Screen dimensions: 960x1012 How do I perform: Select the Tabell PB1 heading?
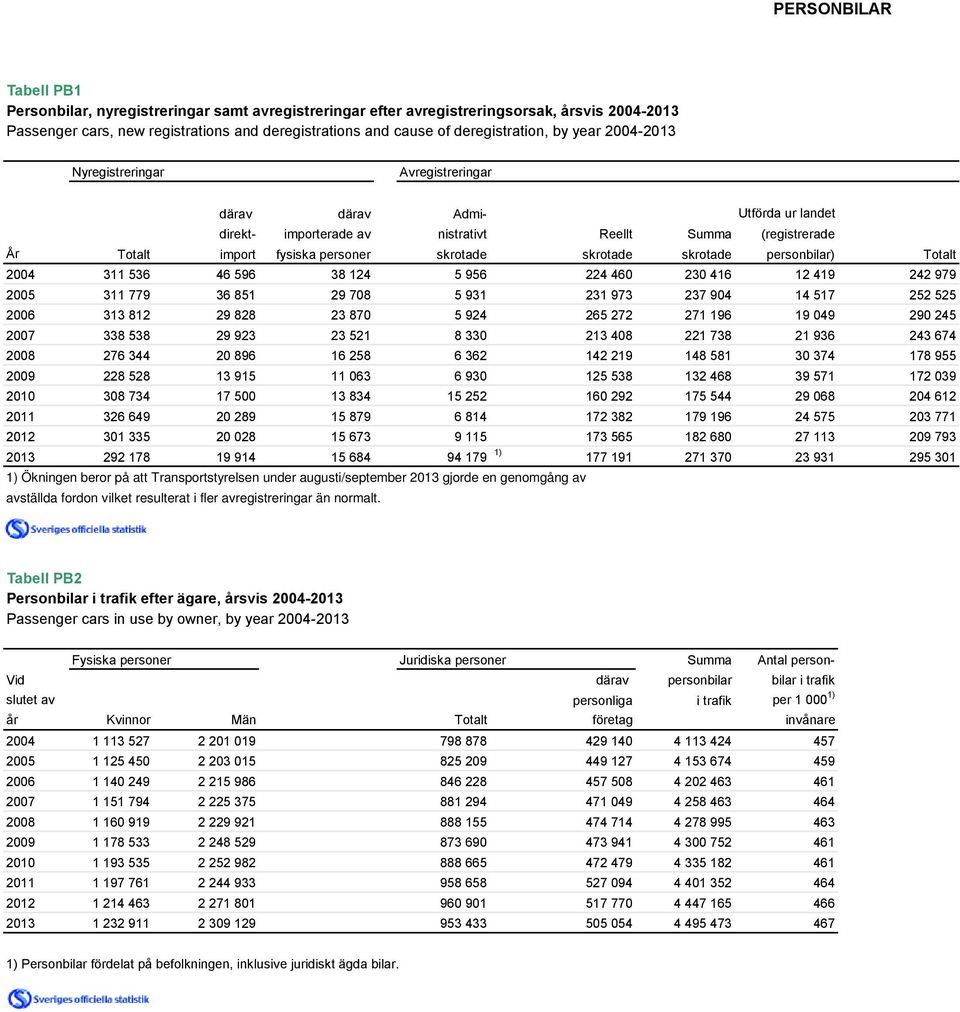pyautogui.click(x=44, y=90)
